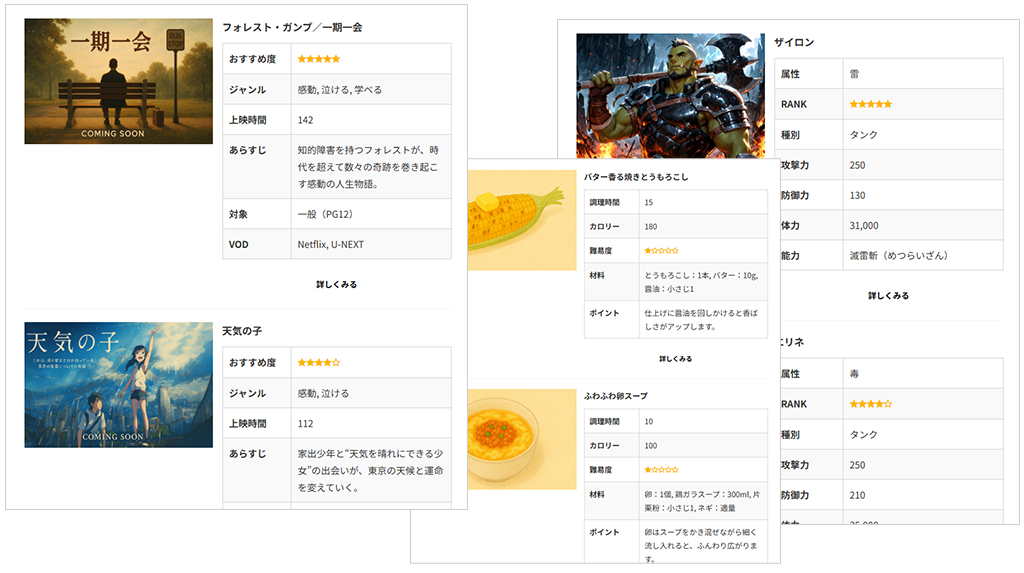Click the 天気の子 four-star おすすめ度 rating

tap(318, 362)
